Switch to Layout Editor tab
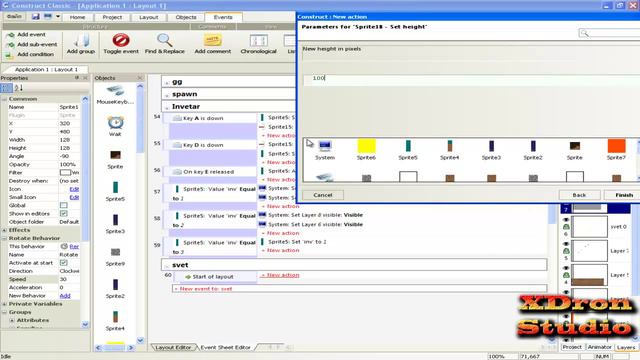This screenshot has height=360, width=640. pos(173,347)
